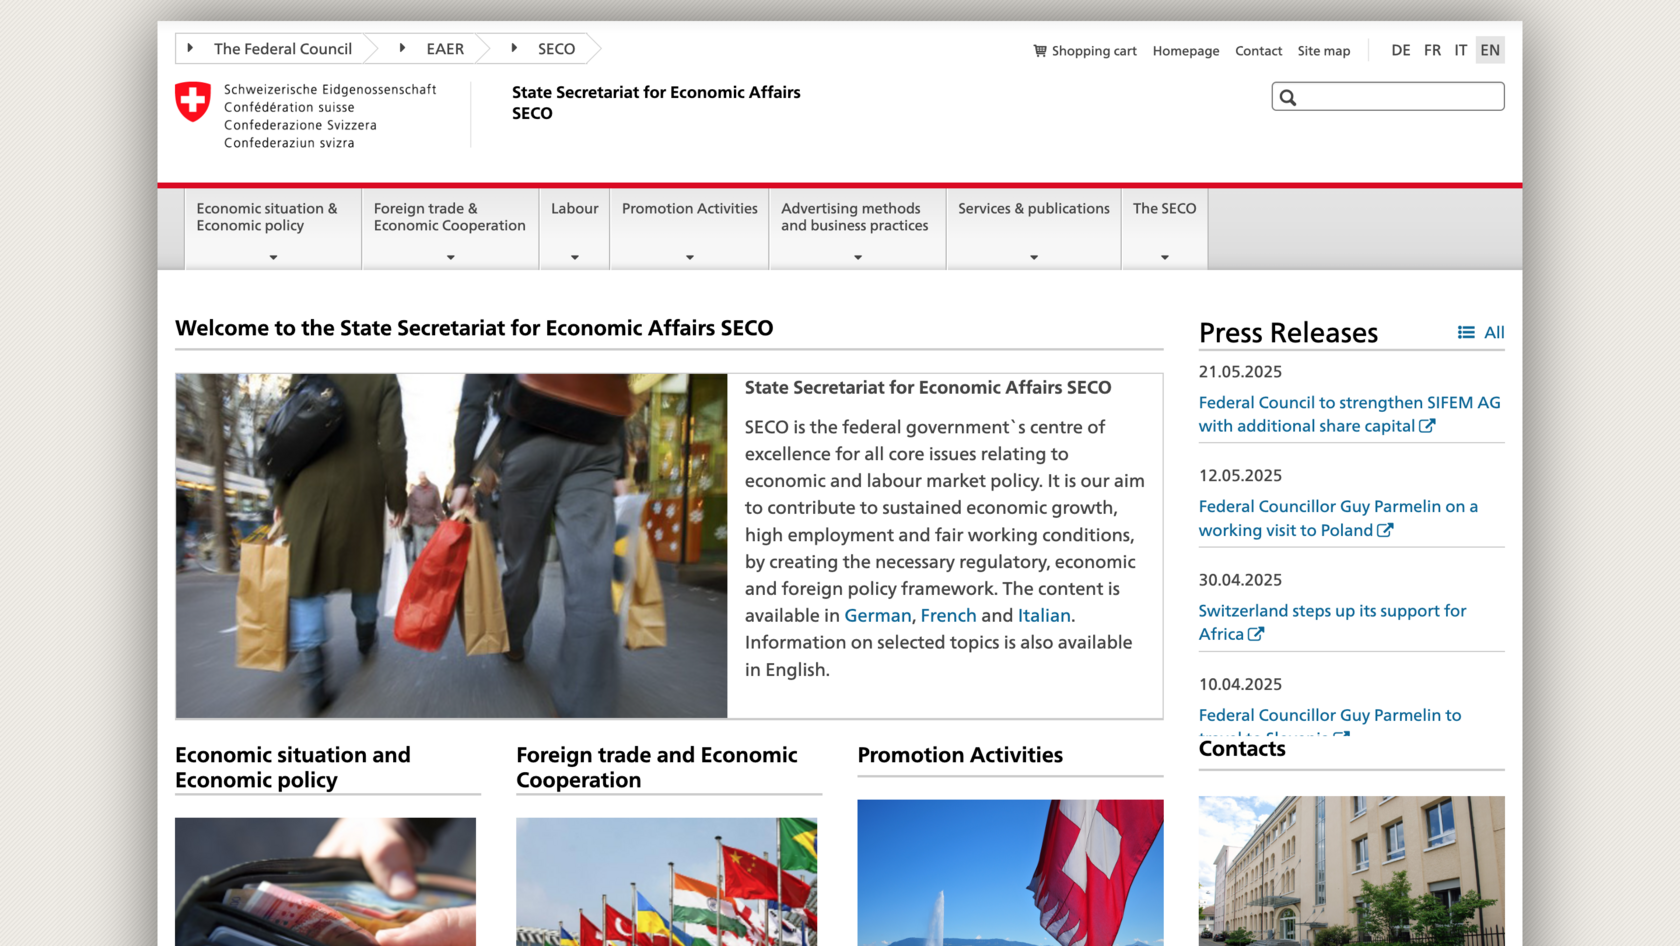Viewport: 1680px width, 946px height.
Task: Click the Swiss Confederation coat of arms logo
Action: click(x=193, y=99)
